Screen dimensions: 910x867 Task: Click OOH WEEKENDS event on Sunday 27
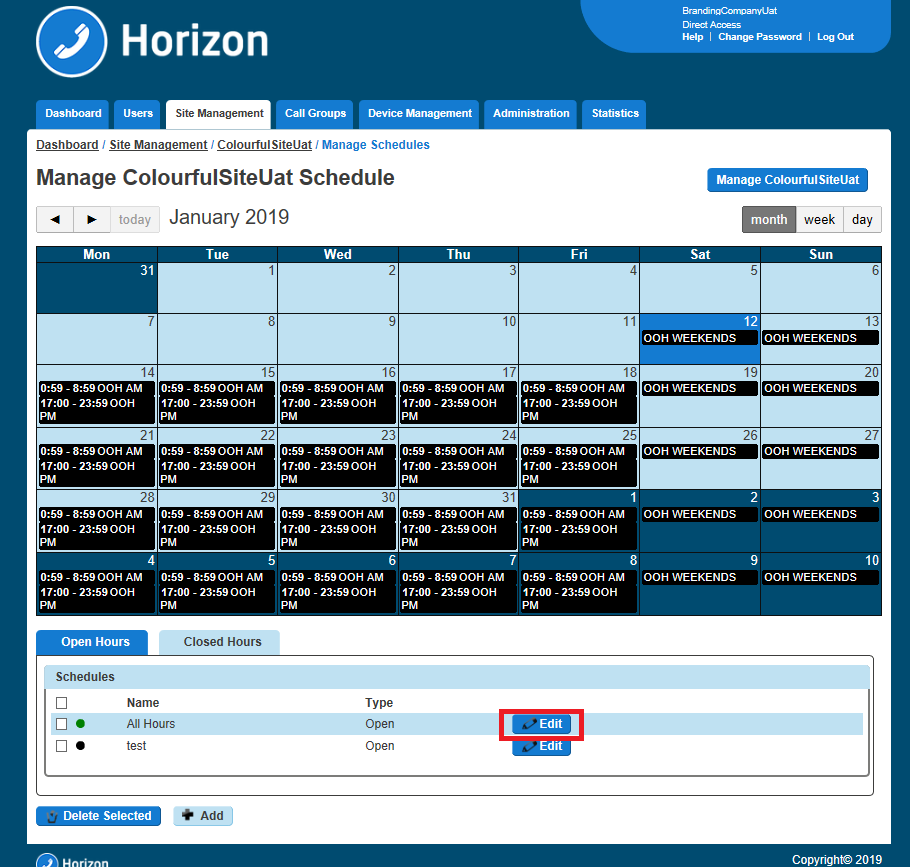pyautogui.click(x=820, y=451)
